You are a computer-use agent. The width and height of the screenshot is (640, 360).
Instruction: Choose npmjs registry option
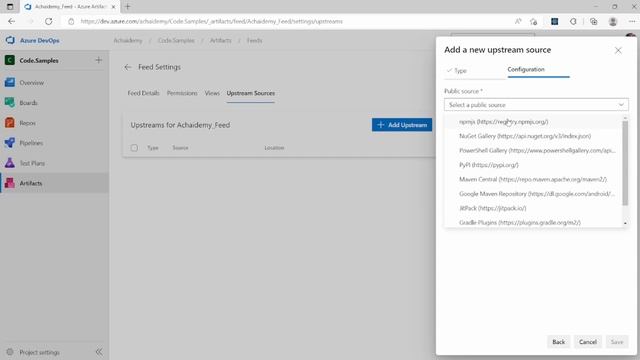533,122
